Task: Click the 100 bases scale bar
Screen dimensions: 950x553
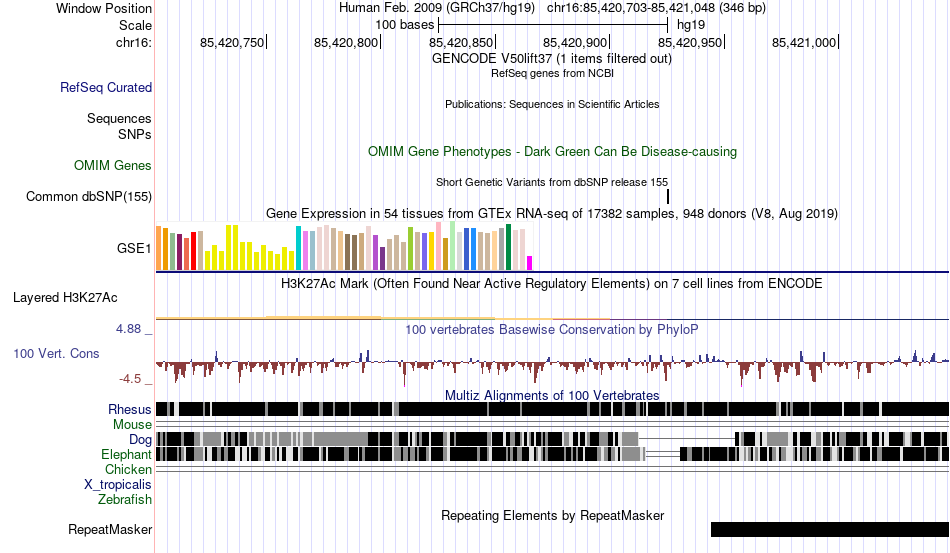Action: tap(553, 25)
